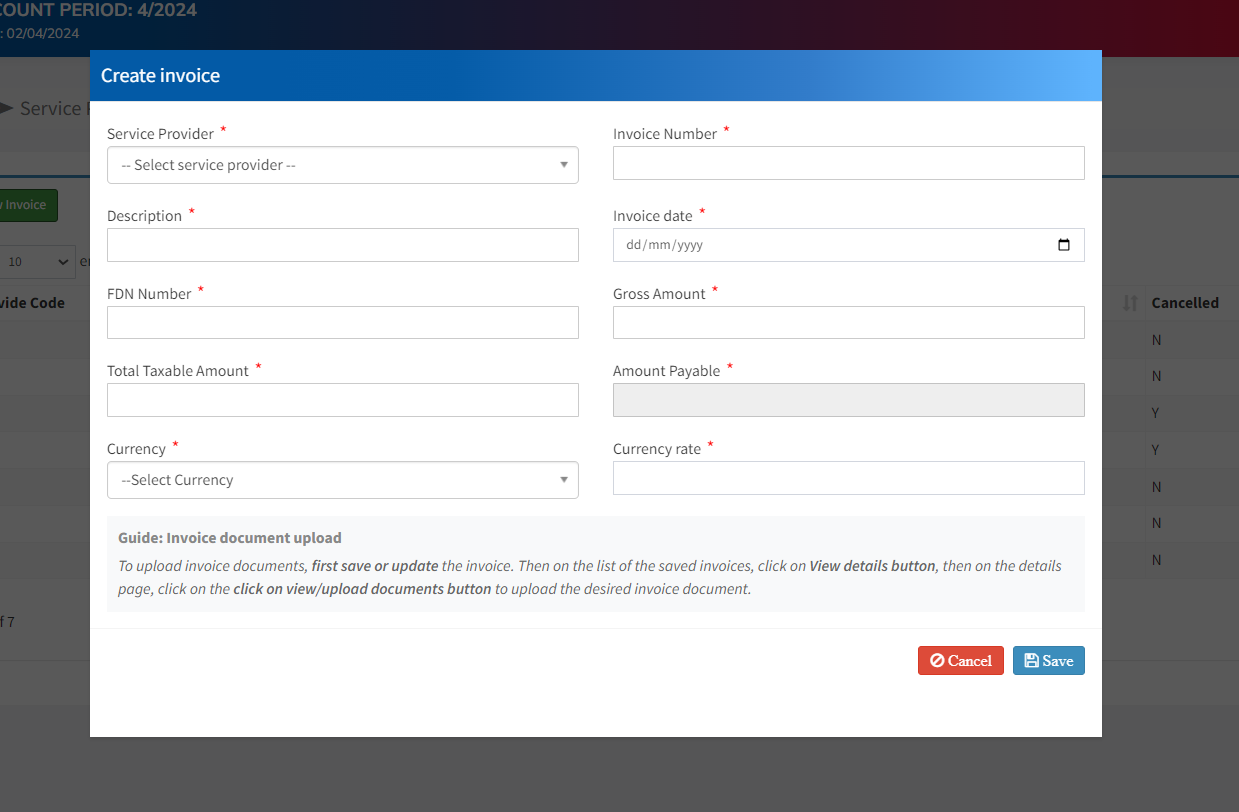Click the greyed Amount Payable field
Screen dimensions: 1239x812
pos(848,400)
